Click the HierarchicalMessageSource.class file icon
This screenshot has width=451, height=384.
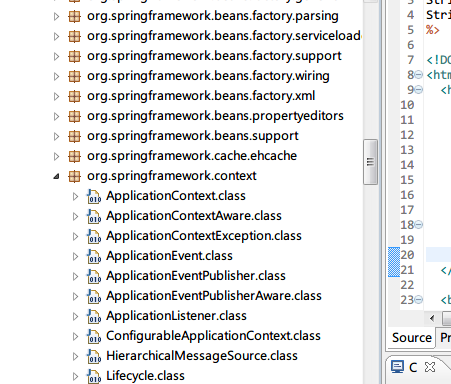[x=94, y=356]
